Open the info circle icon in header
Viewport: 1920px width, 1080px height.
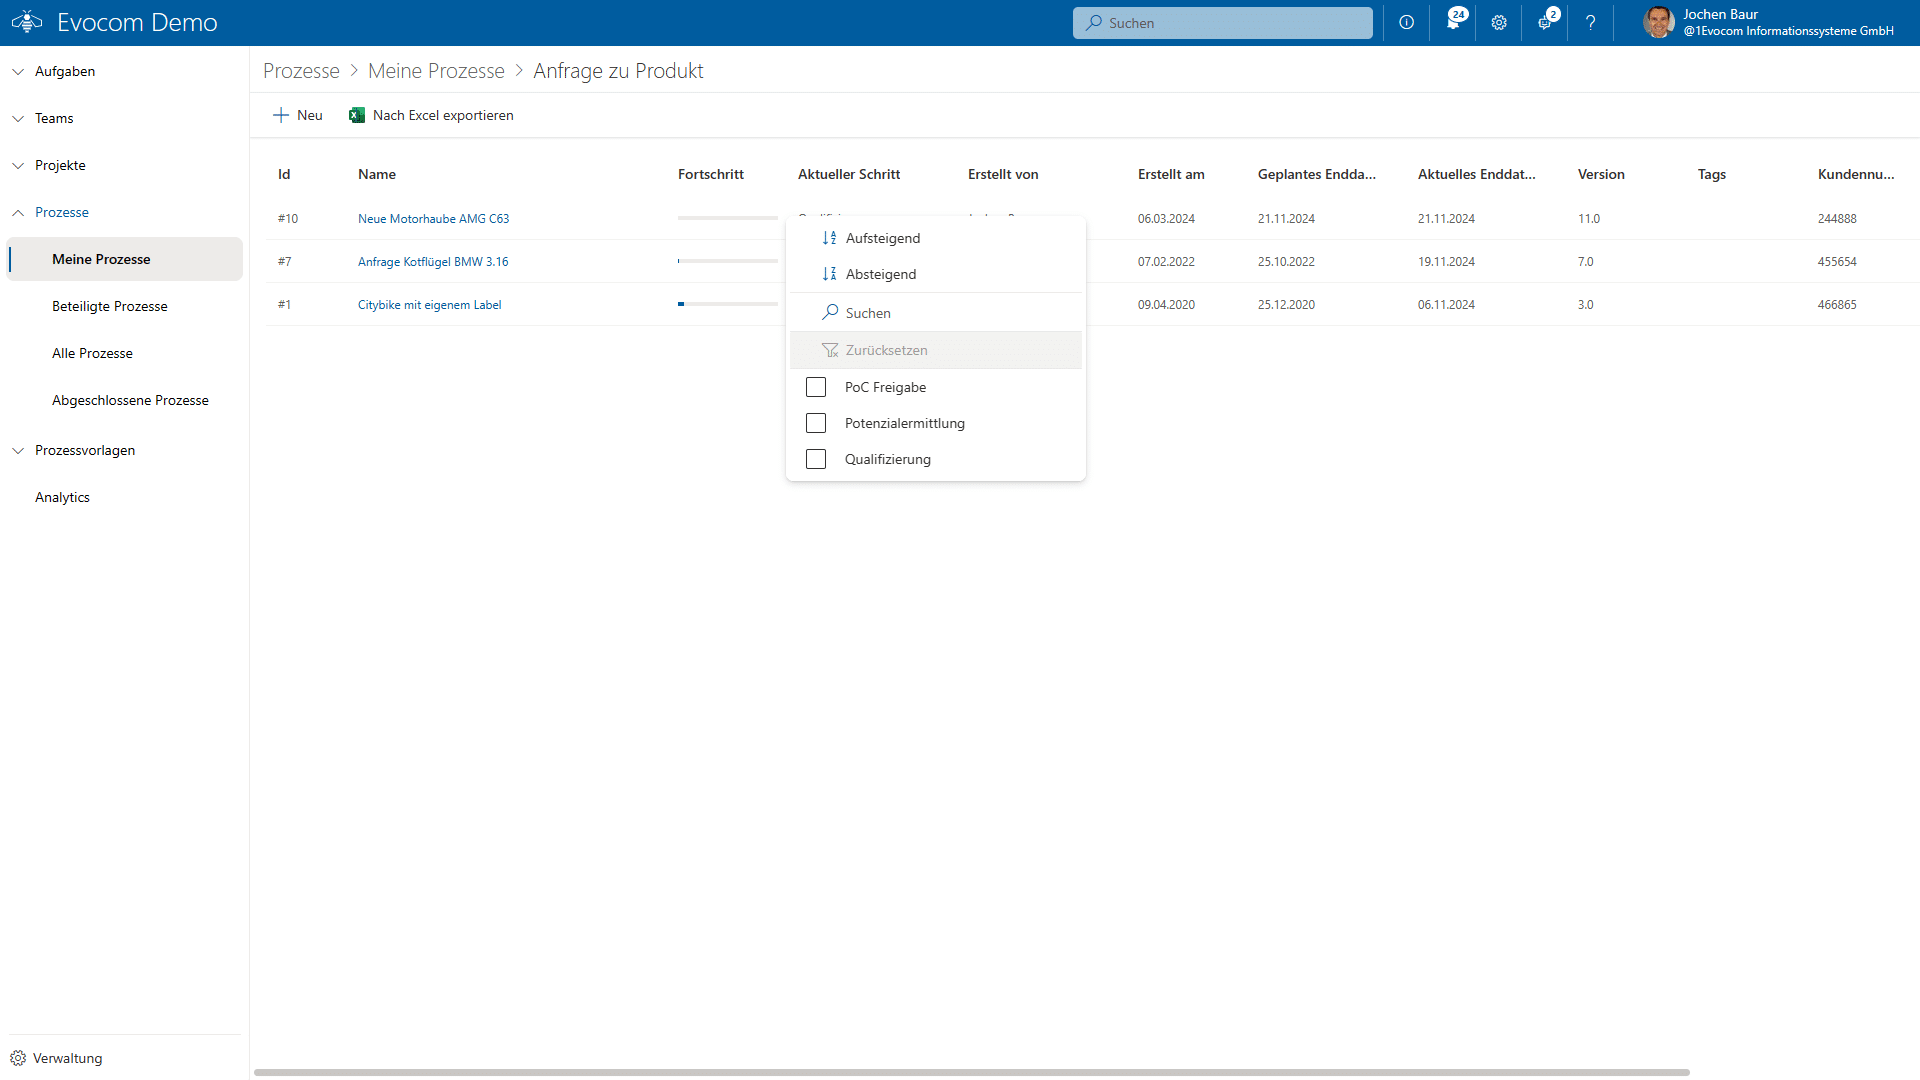click(x=1407, y=22)
